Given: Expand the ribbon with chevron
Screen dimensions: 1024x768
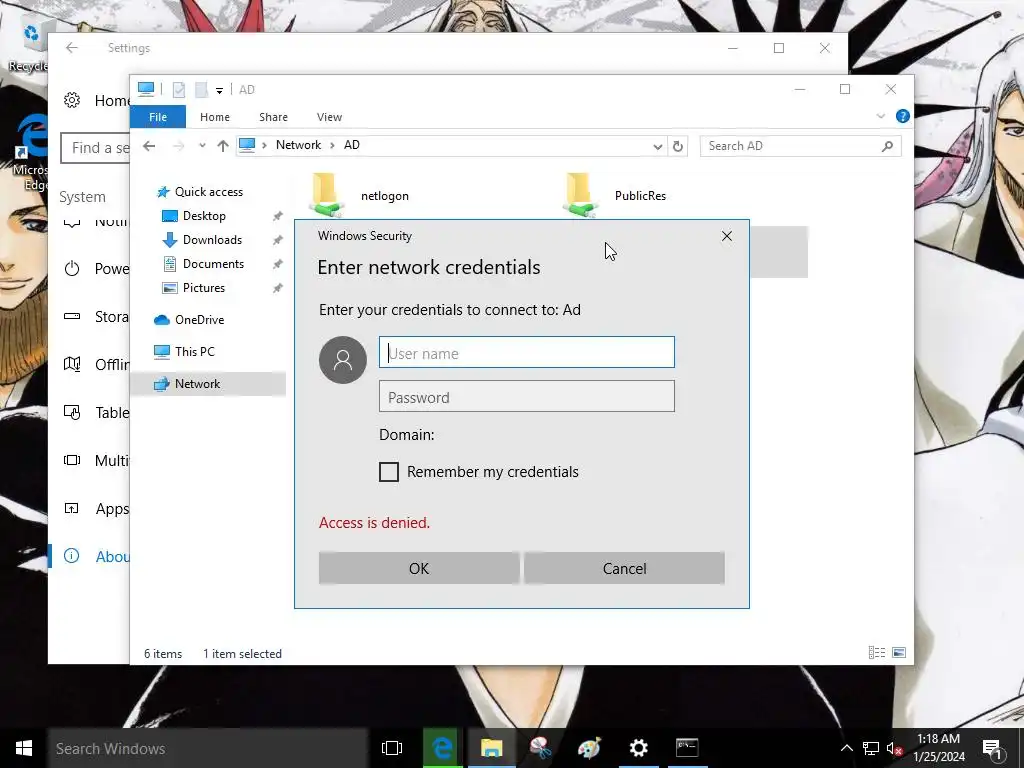Looking at the screenshot, I should click(x=880, y=116).
